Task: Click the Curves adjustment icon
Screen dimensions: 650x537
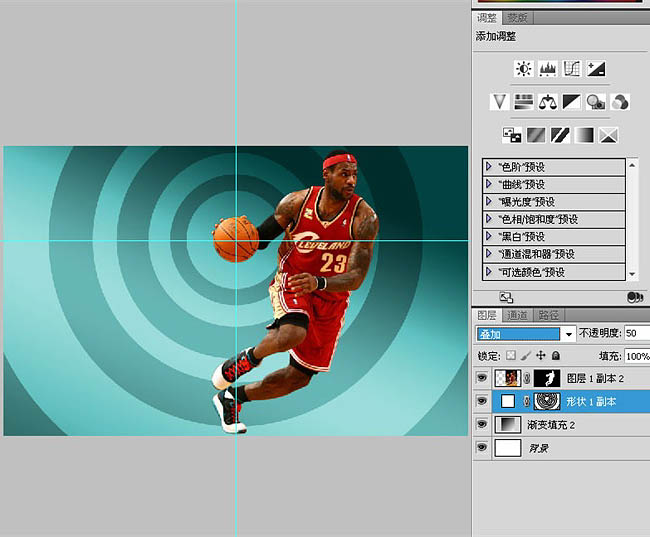Action: pos(572,69)
